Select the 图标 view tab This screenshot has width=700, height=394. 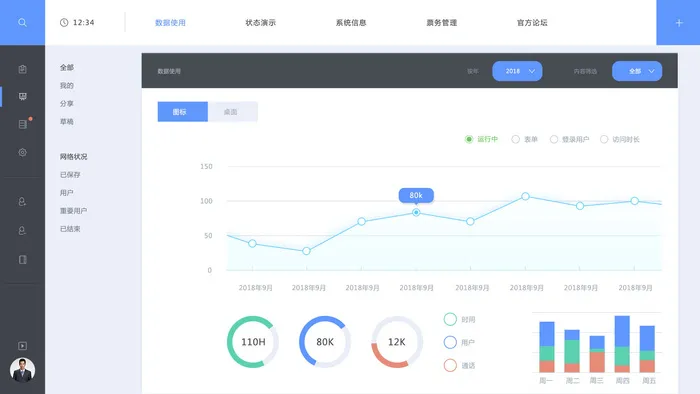point(183,112)
